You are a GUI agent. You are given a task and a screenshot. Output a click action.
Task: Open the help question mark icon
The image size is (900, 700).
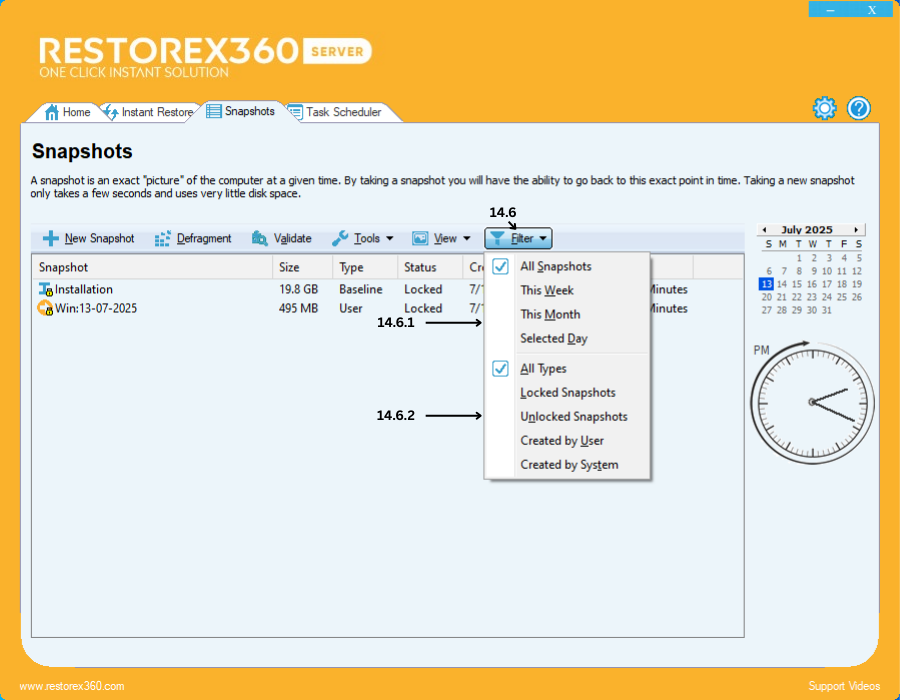(x=859, y=108)
